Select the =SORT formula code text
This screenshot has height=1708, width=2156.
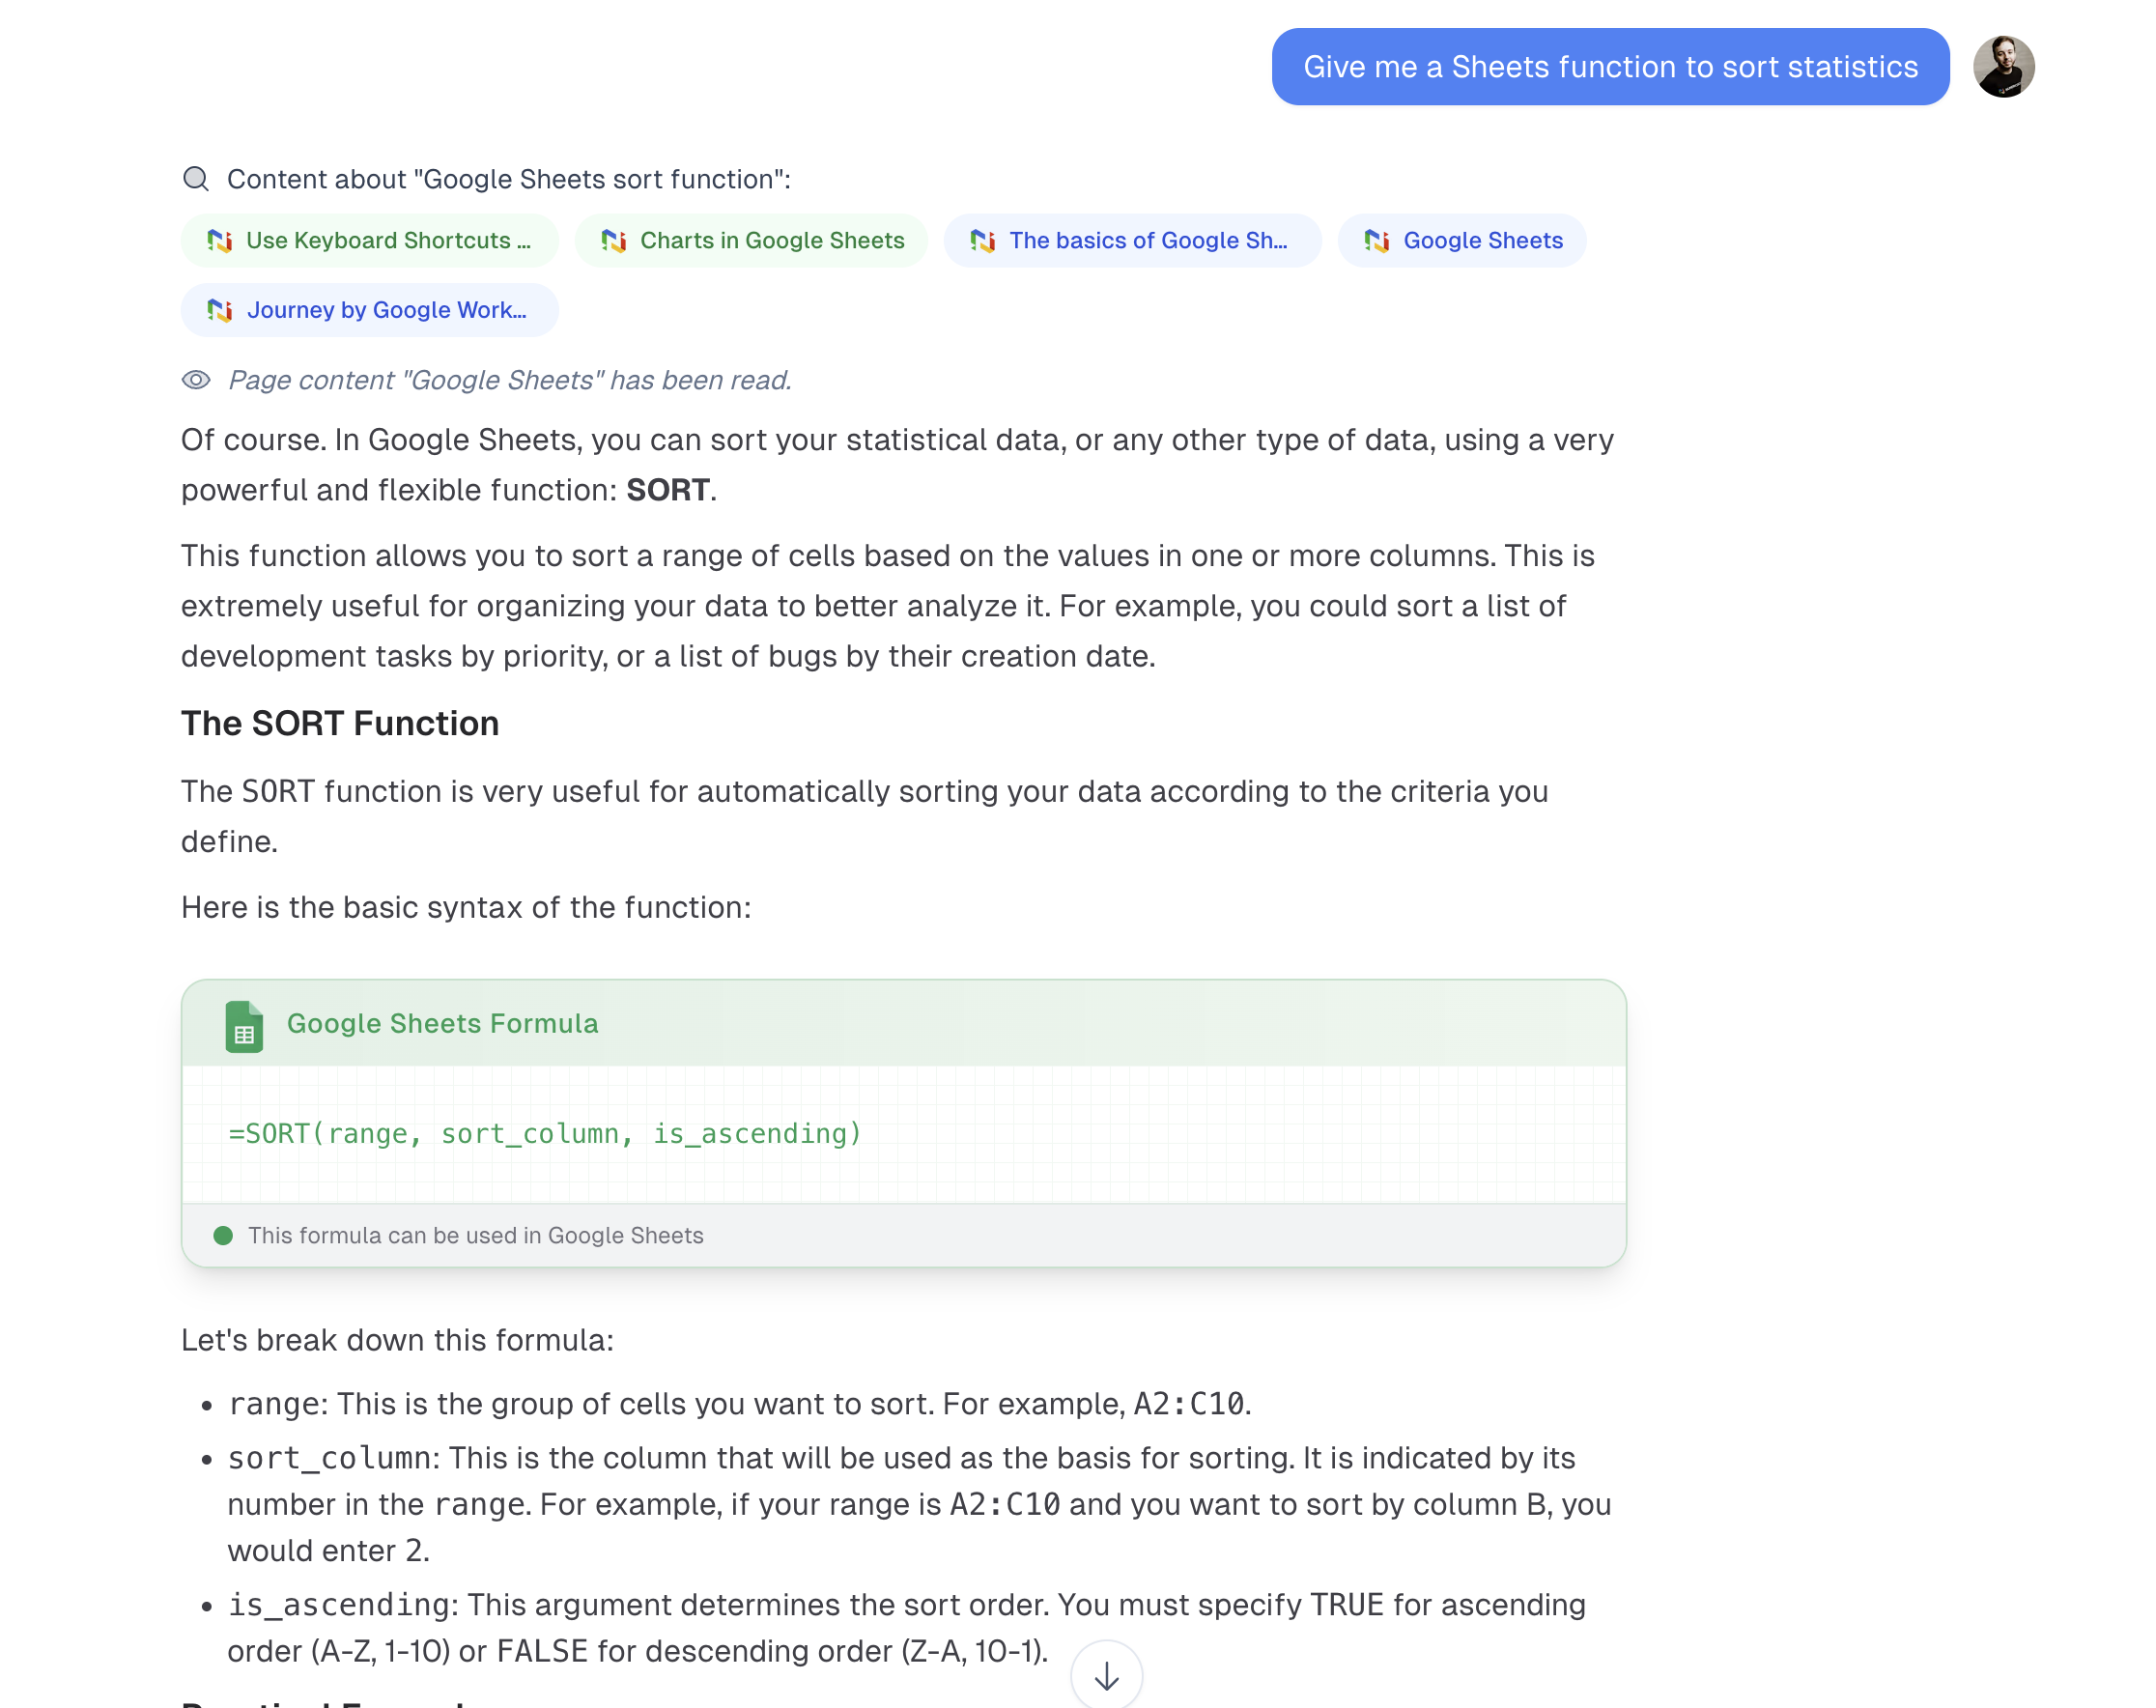pos(543,1133)
